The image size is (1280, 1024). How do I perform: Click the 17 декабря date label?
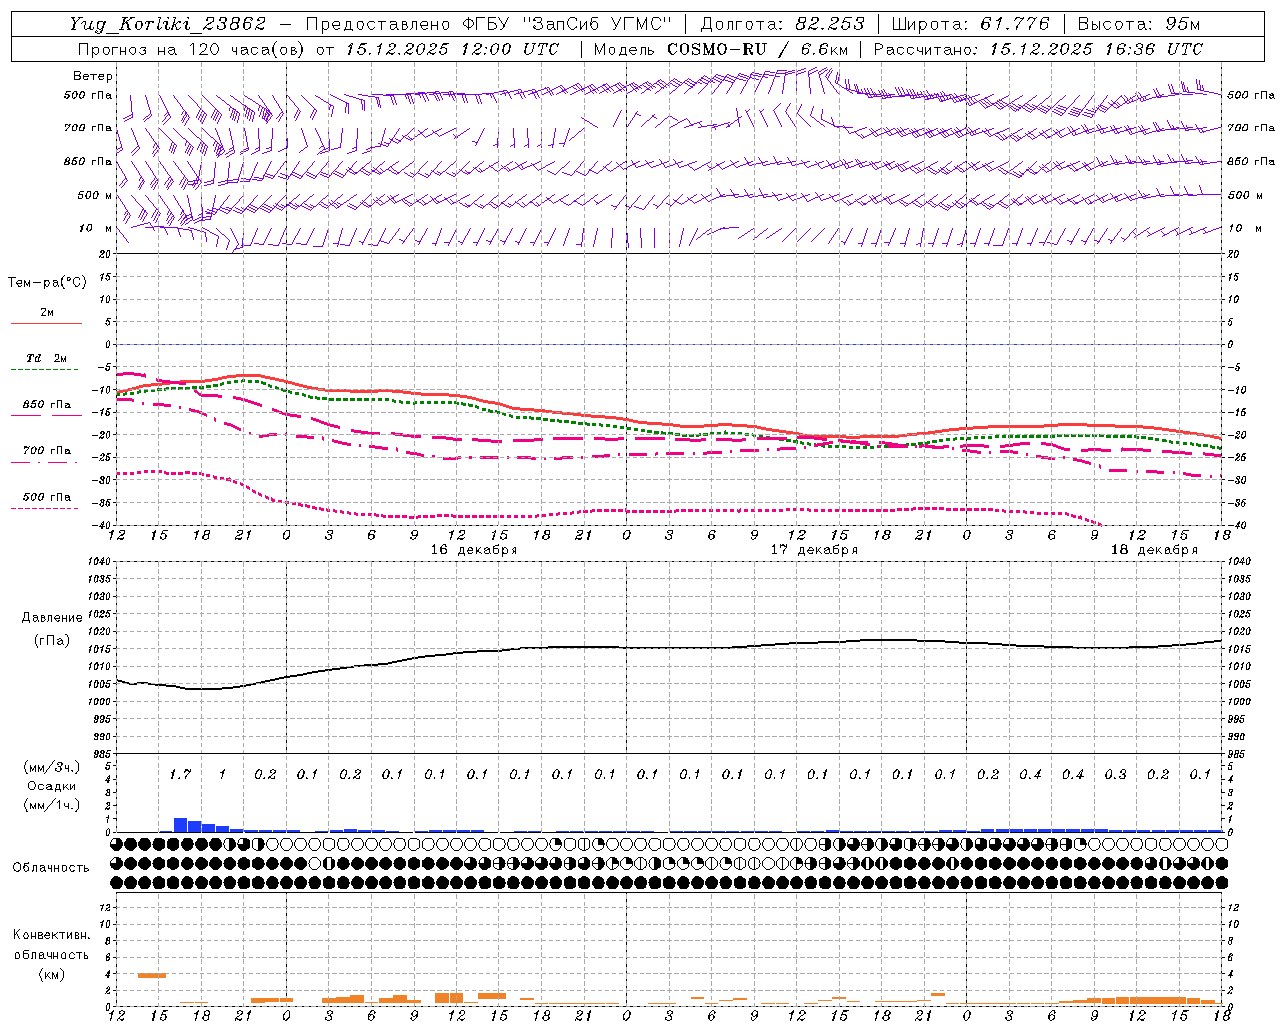coord(813,550)
